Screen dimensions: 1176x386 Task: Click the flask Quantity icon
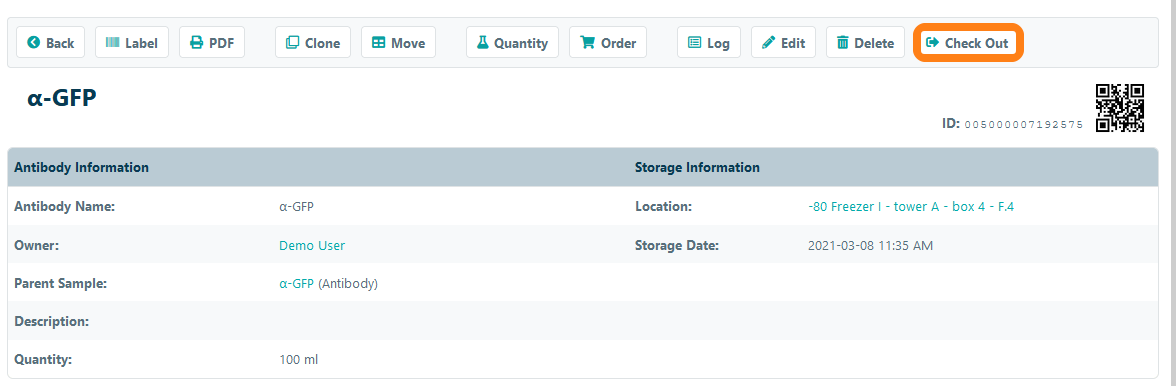pyautogui.click(x=483, y=43)
